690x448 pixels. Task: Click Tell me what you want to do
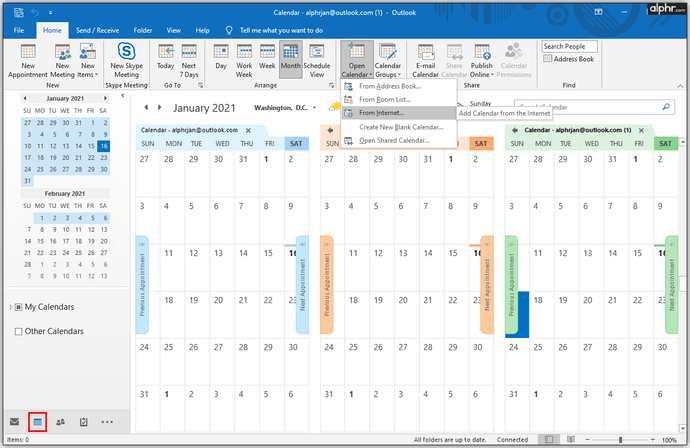pyautogui.click(x=281, y=30)
